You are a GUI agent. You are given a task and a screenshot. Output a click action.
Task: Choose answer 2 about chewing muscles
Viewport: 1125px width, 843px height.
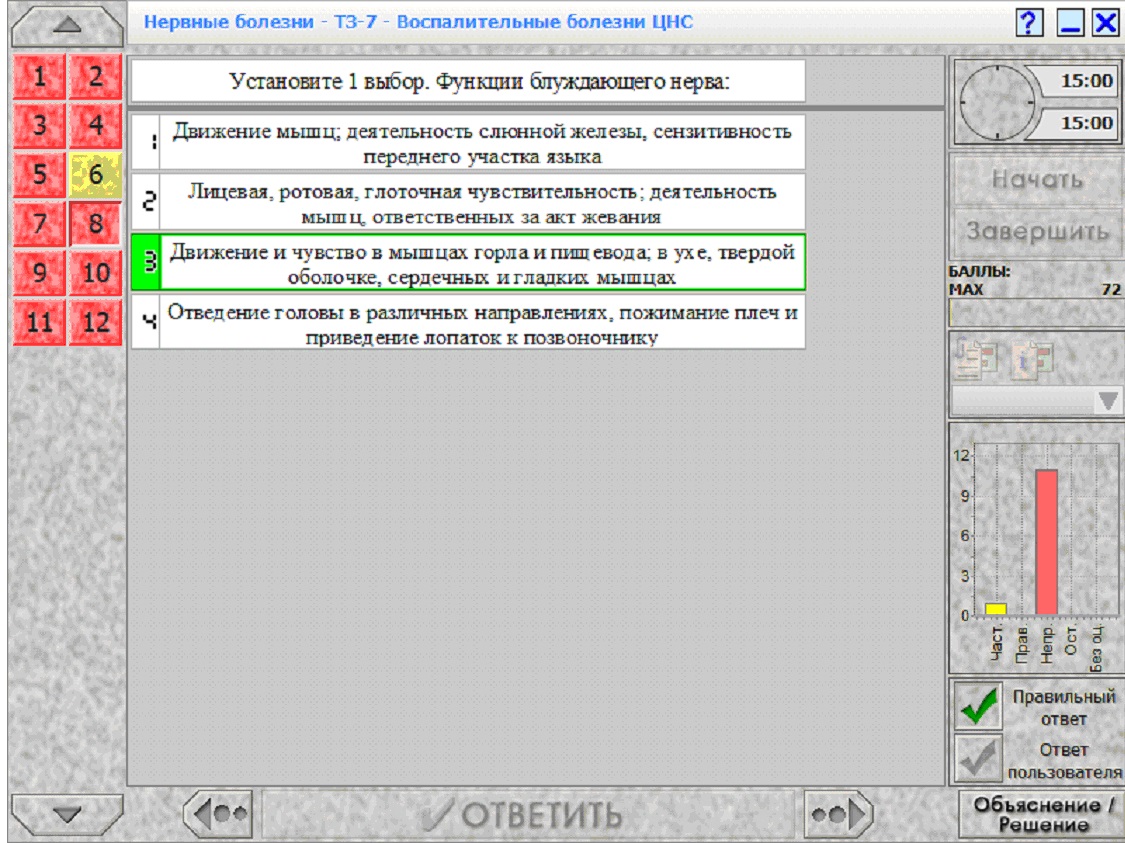468,203
